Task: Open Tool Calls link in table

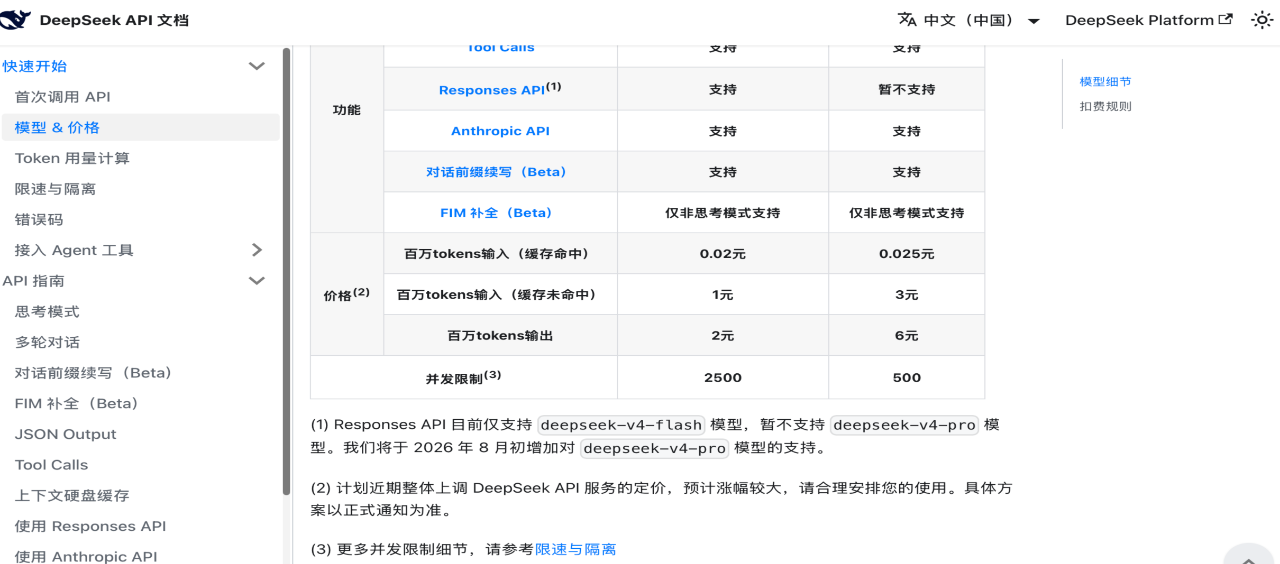Action: [x=500, y=48]
